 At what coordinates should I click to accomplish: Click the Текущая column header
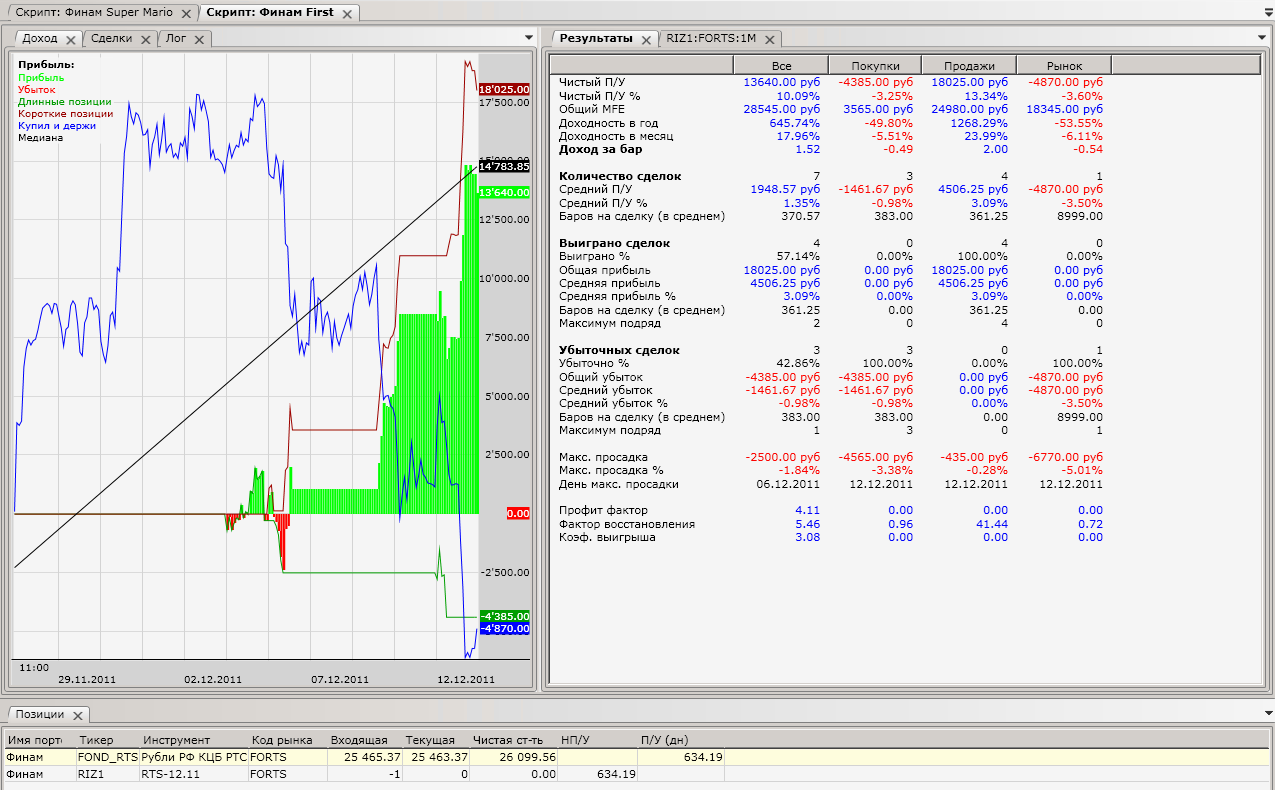pyautogui.click(x=437, y=740)
